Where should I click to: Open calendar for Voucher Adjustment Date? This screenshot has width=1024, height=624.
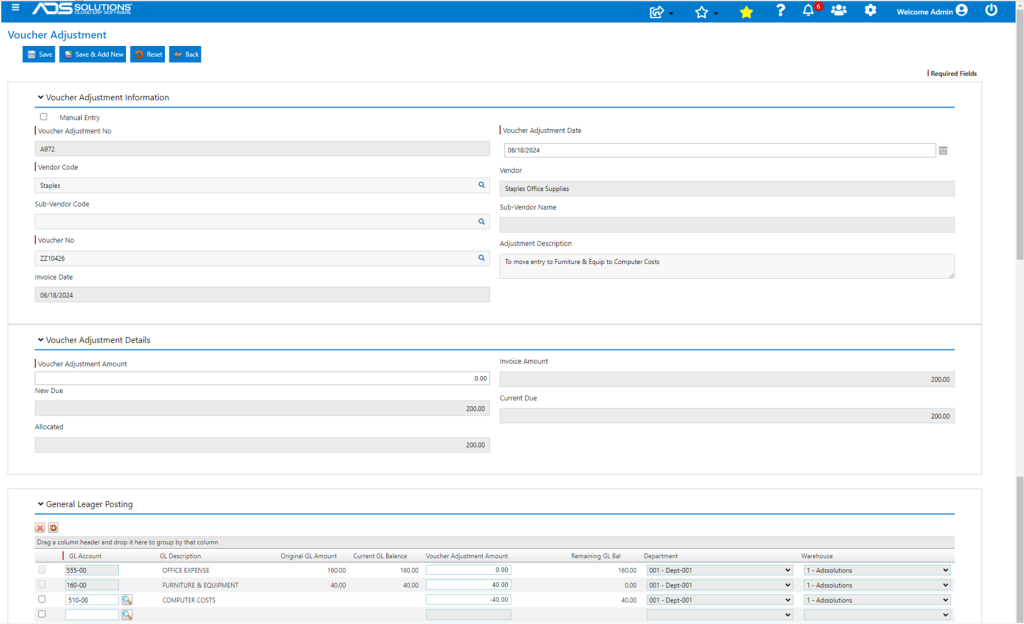tap(943, 151)
